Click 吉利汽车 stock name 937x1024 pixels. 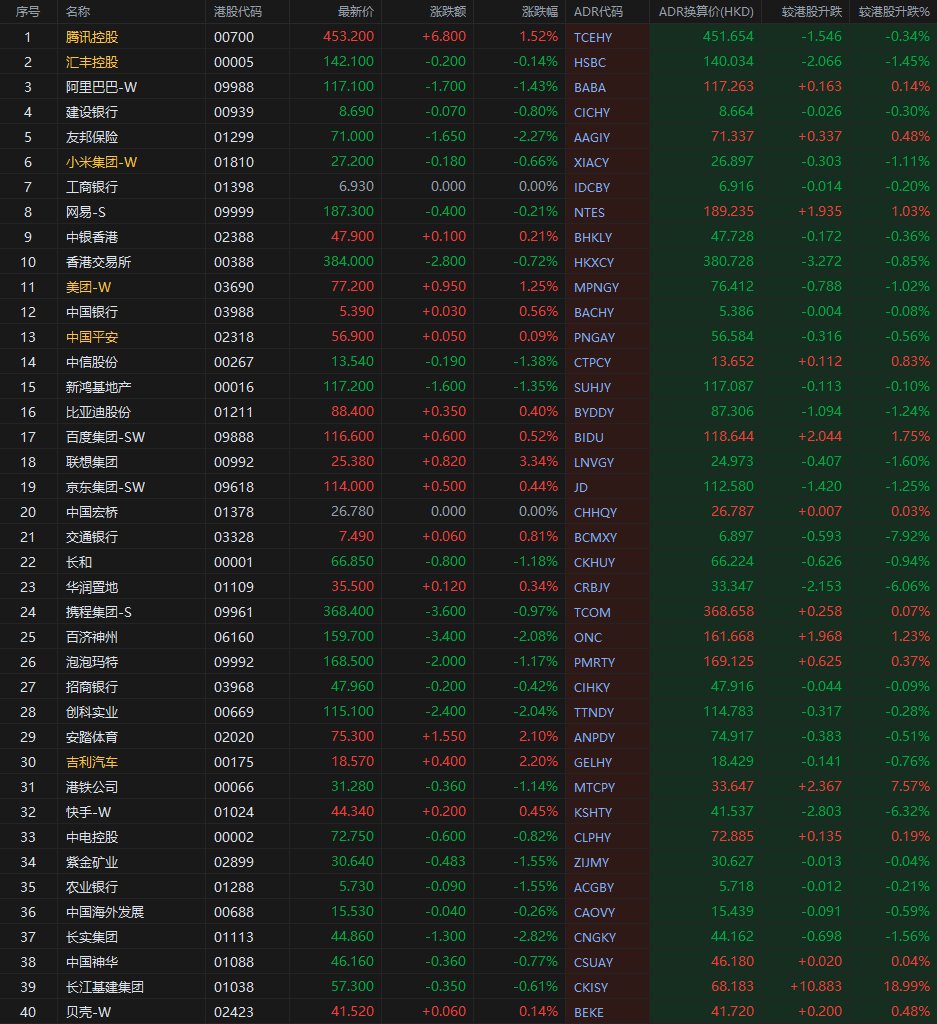pyautogui.click(x=92, y=762)
